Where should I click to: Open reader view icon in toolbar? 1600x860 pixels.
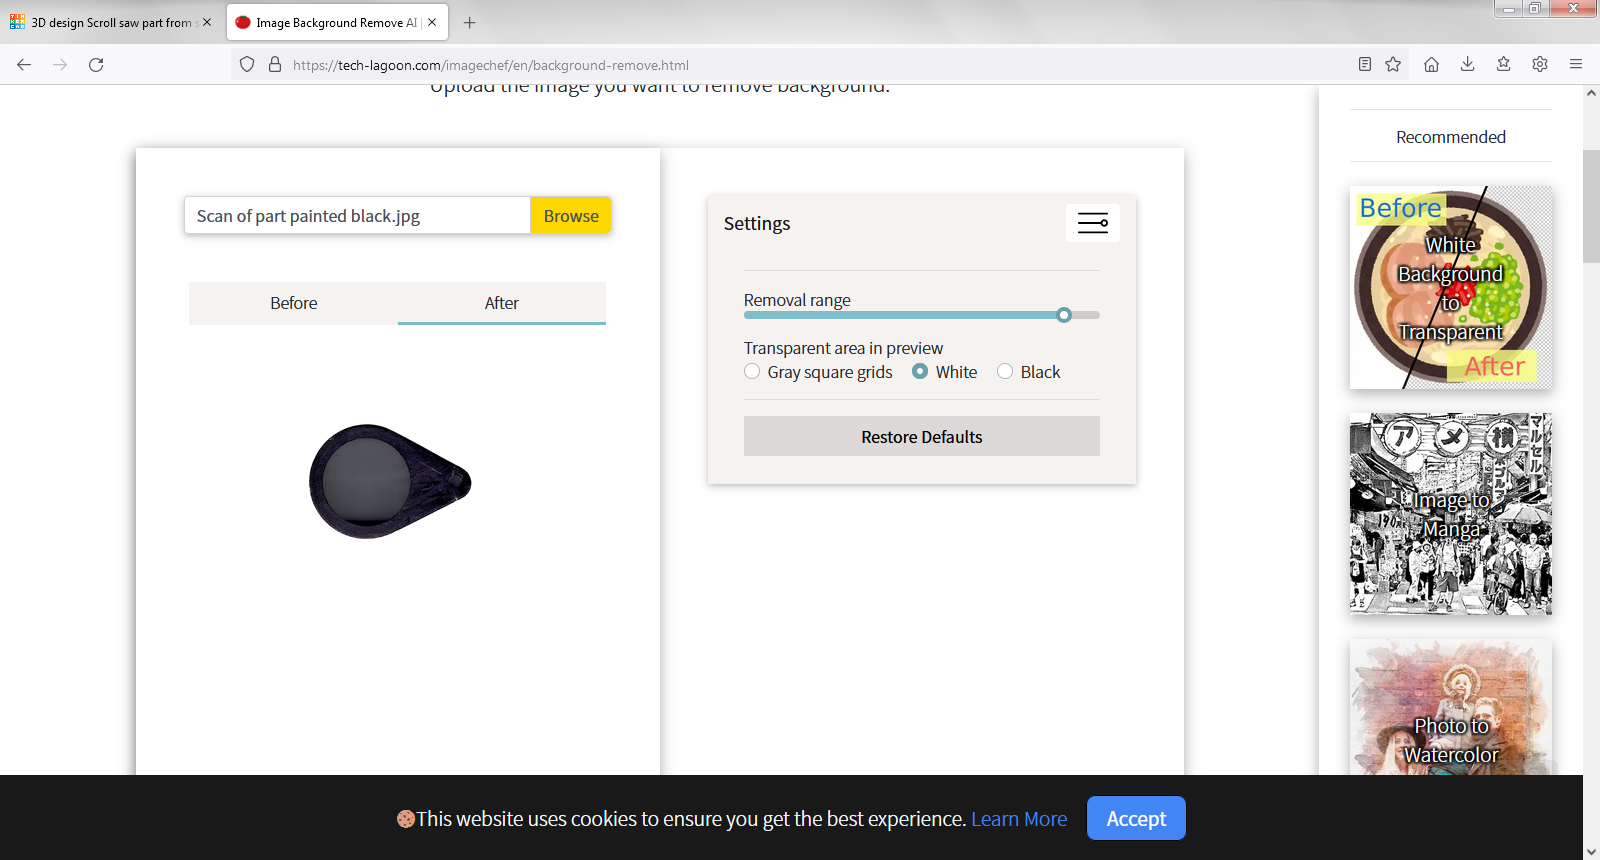pos(1365,65)
